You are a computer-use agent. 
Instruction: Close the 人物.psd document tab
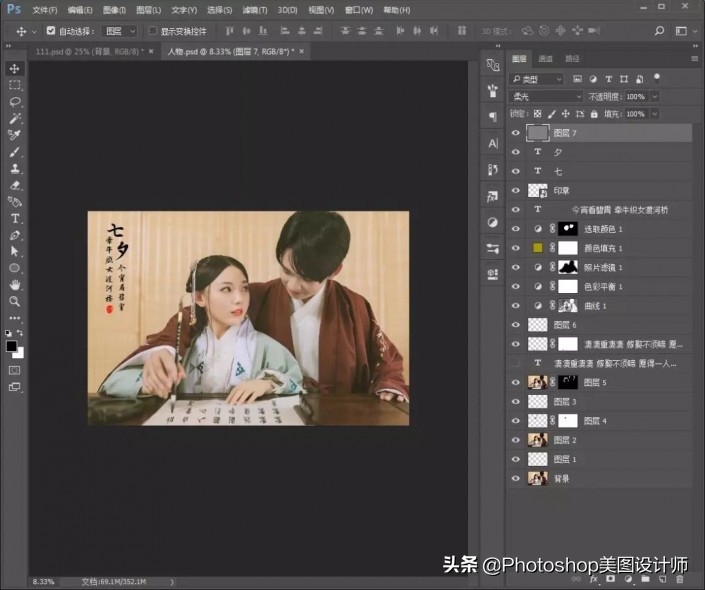[302, 51]
